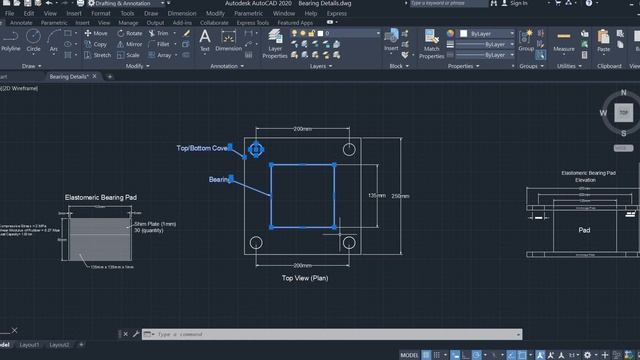Toggle MODEL space button in status bar
The height and width of the screenshot is (360, 640).
tap(409, 355)
